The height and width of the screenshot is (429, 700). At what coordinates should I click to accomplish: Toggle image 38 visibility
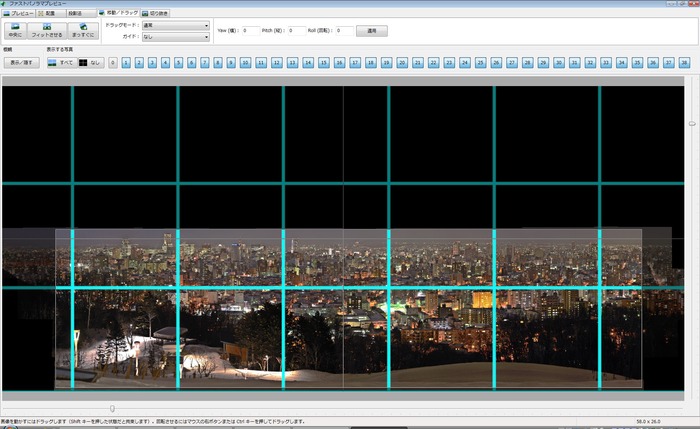(x=684, y=62)
